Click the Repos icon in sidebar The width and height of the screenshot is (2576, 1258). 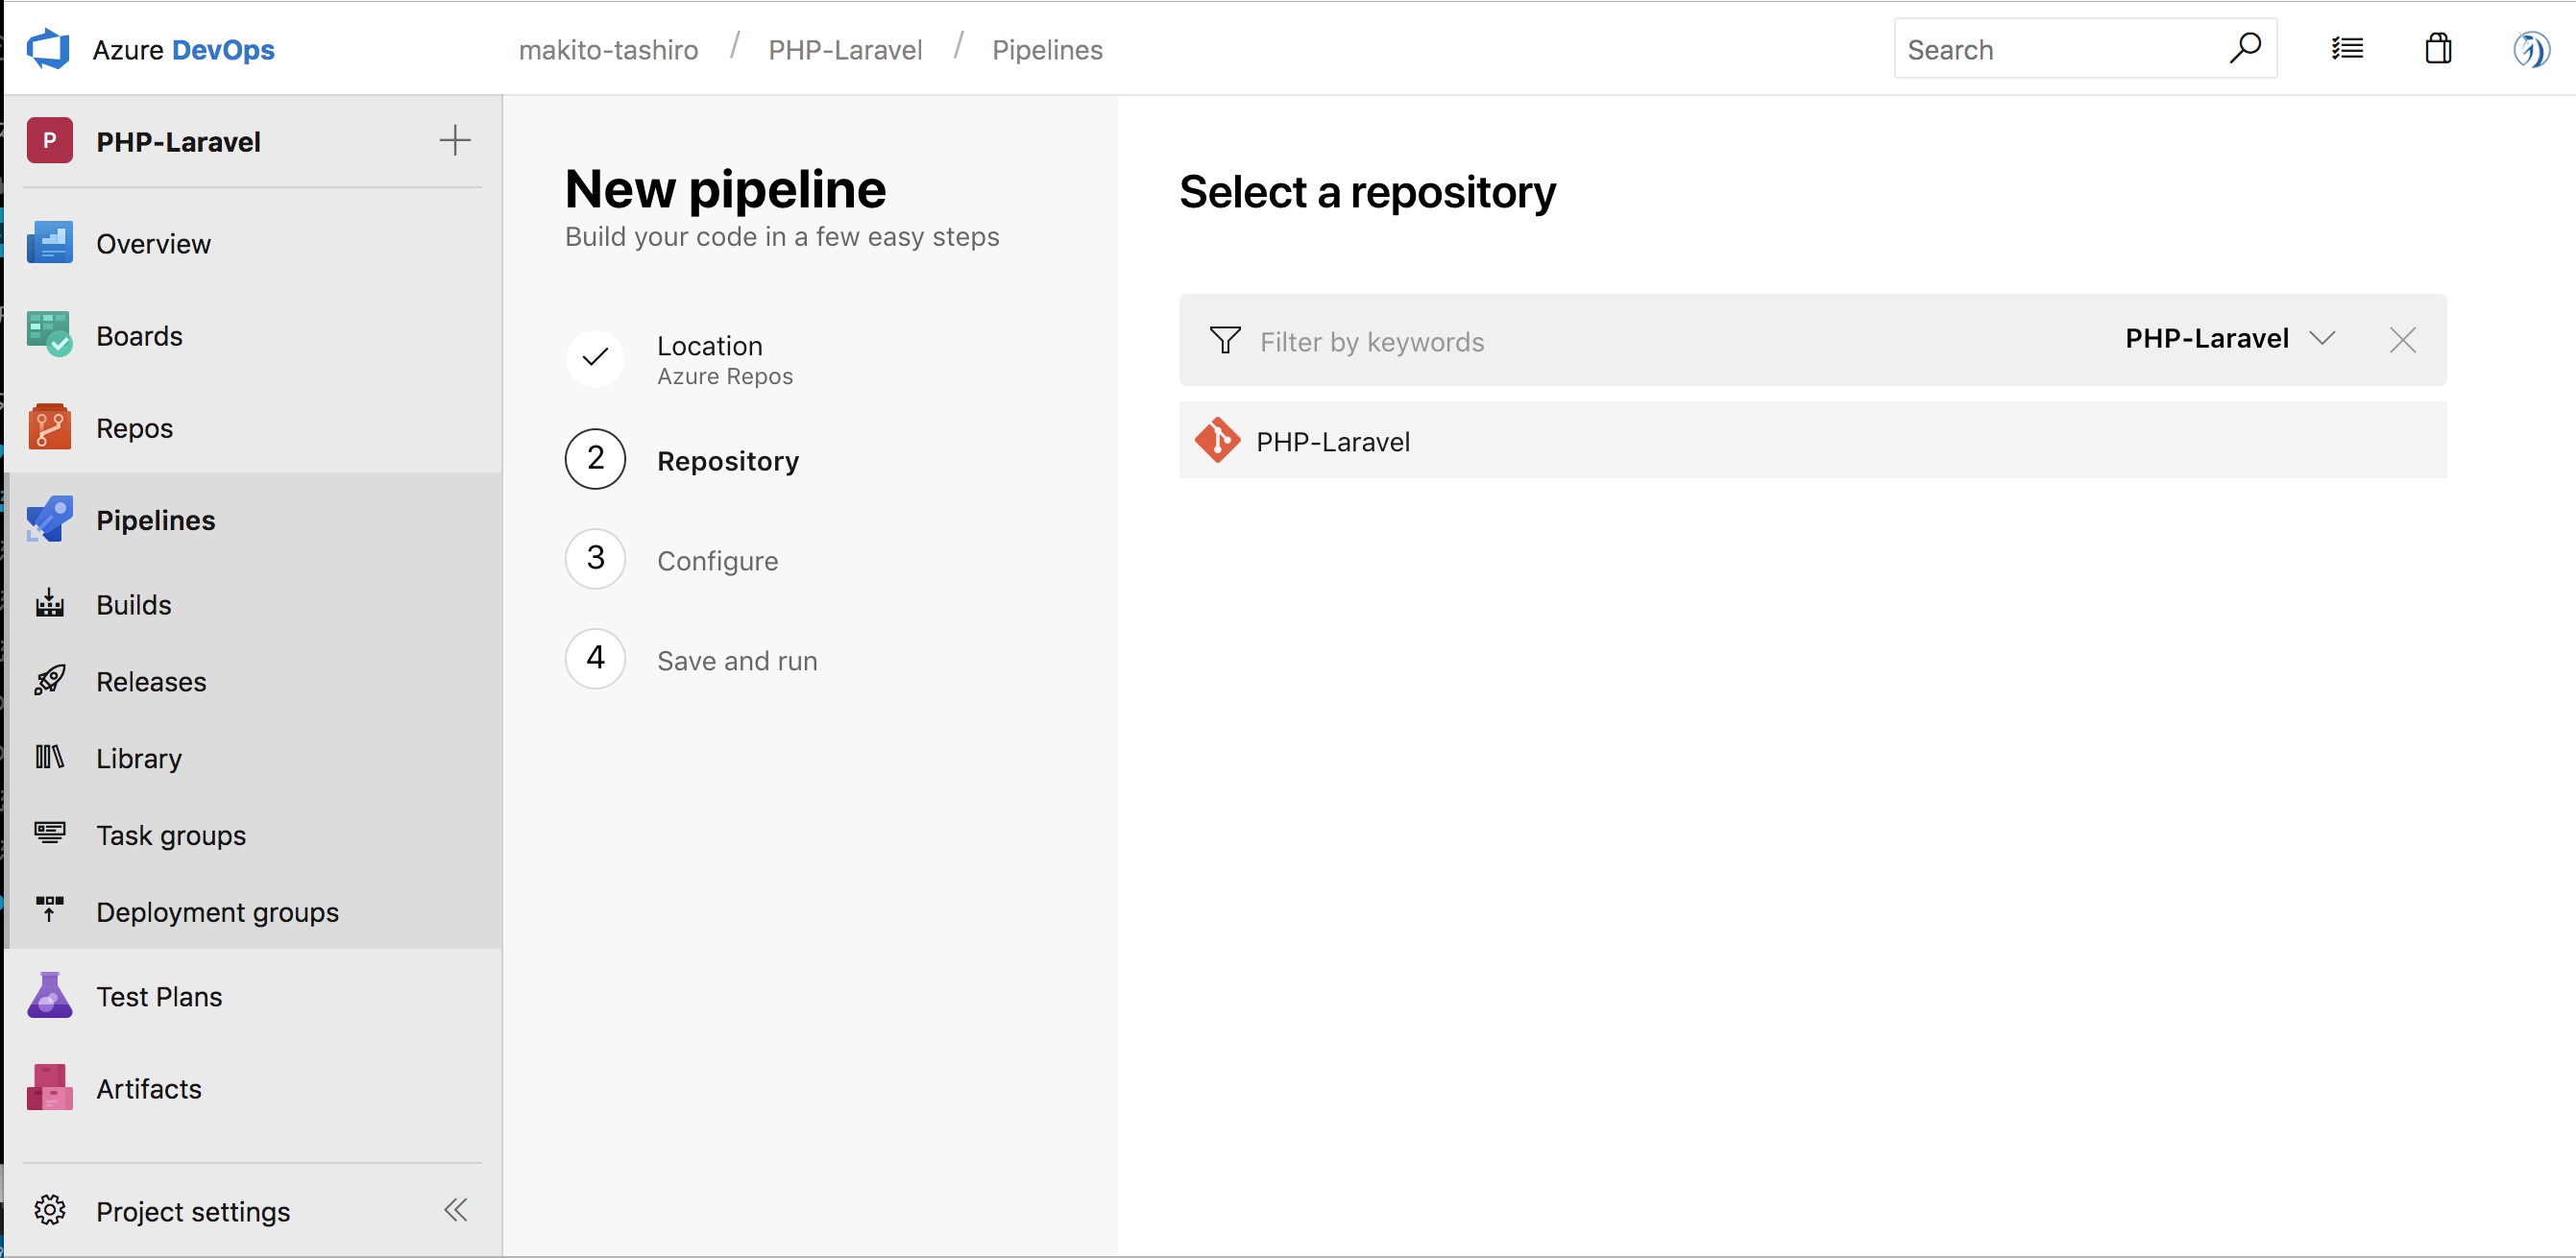coord(49,427)
